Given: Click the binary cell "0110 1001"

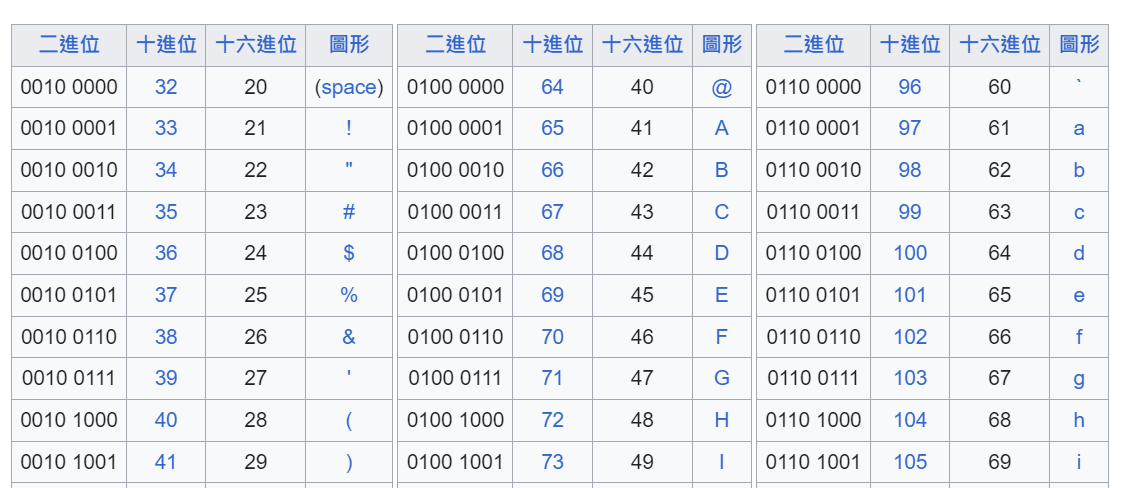Looking at the screenshot, I should click(x=813, y=462).
